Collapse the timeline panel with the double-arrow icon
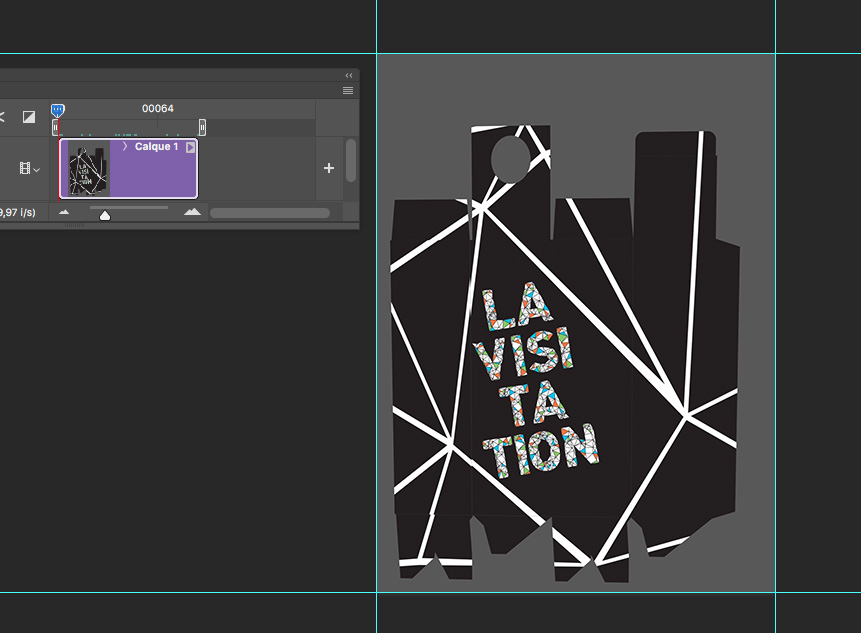This screenshot has width=861, height=633. click(x=349, y=75)
